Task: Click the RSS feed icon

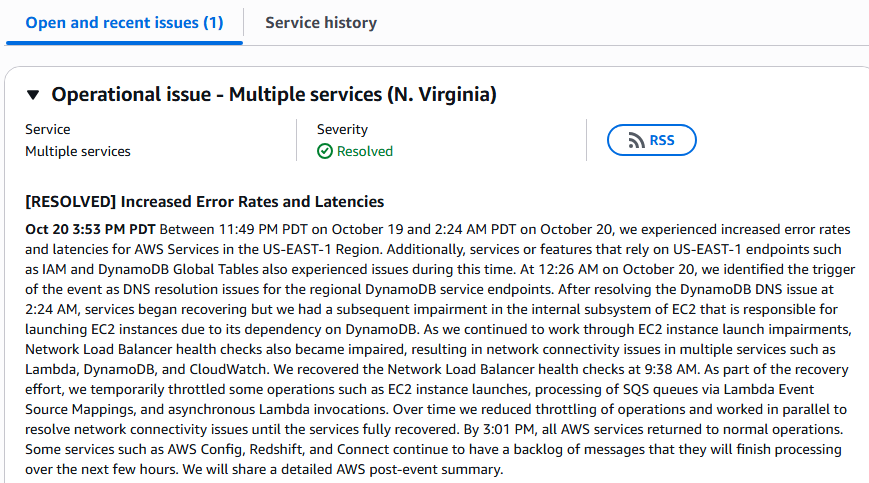Action: (635, 141)
